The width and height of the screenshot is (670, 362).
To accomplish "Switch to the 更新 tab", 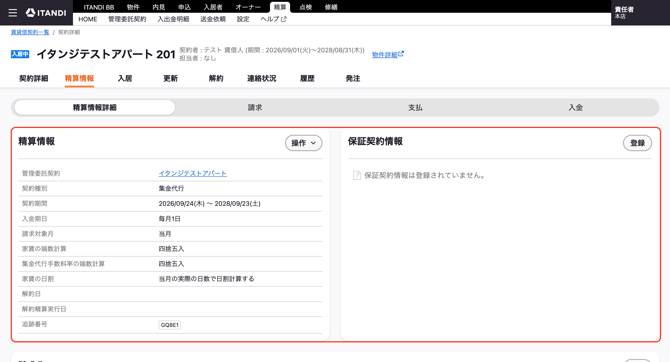I will click(x=170, y=79).
